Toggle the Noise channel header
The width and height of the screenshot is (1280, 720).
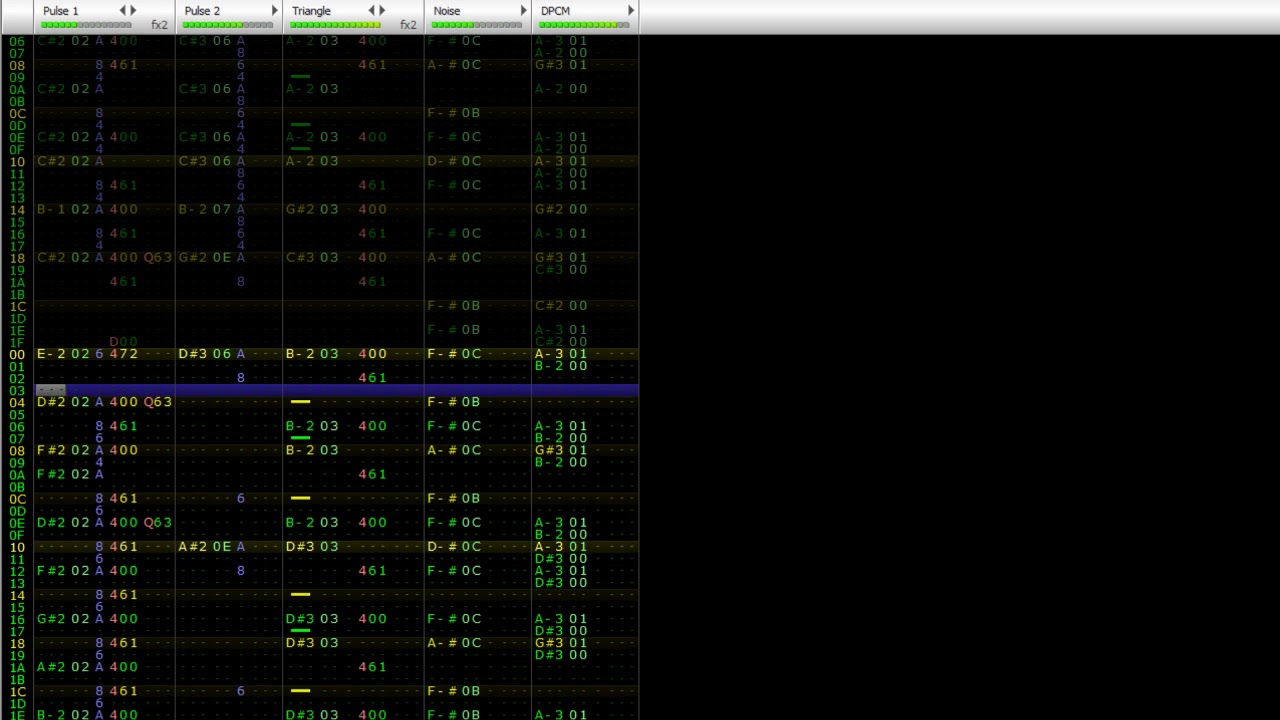coord(447,11)
